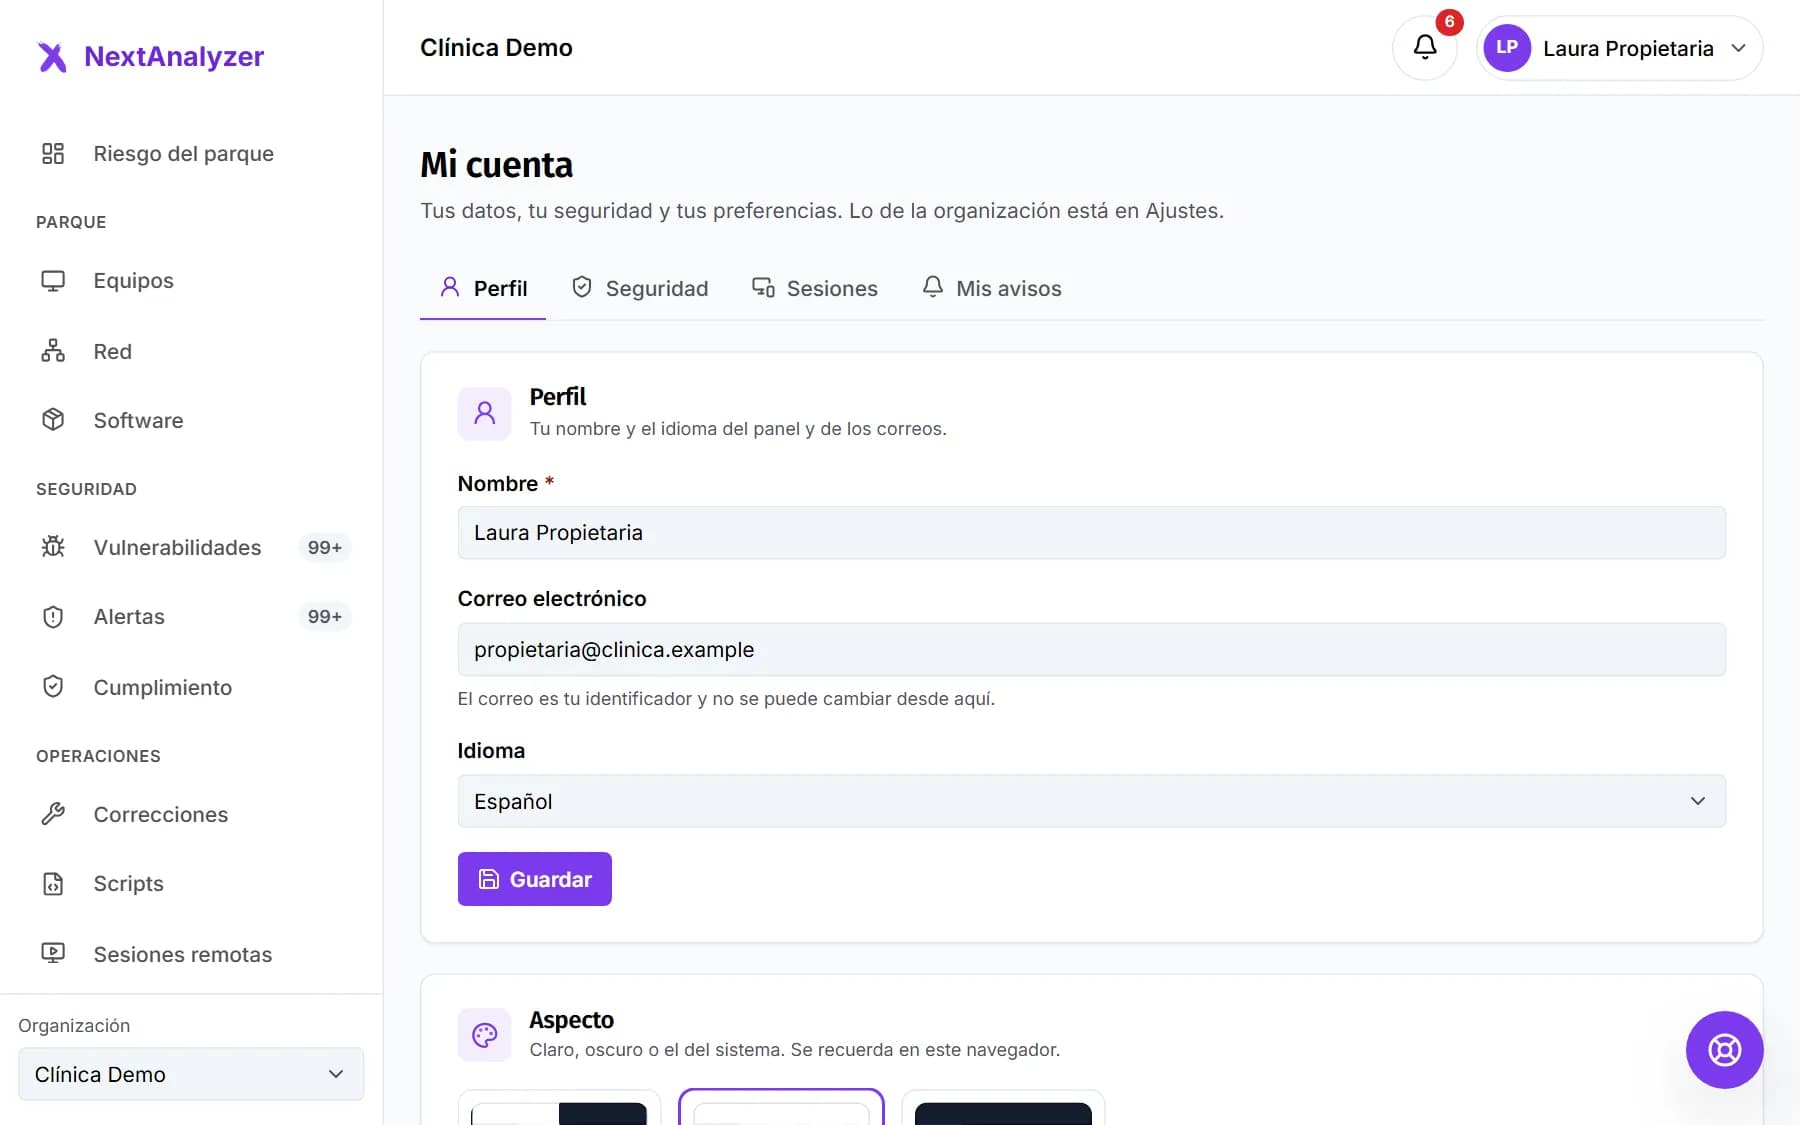Click the Red network icon

point(53,351)
